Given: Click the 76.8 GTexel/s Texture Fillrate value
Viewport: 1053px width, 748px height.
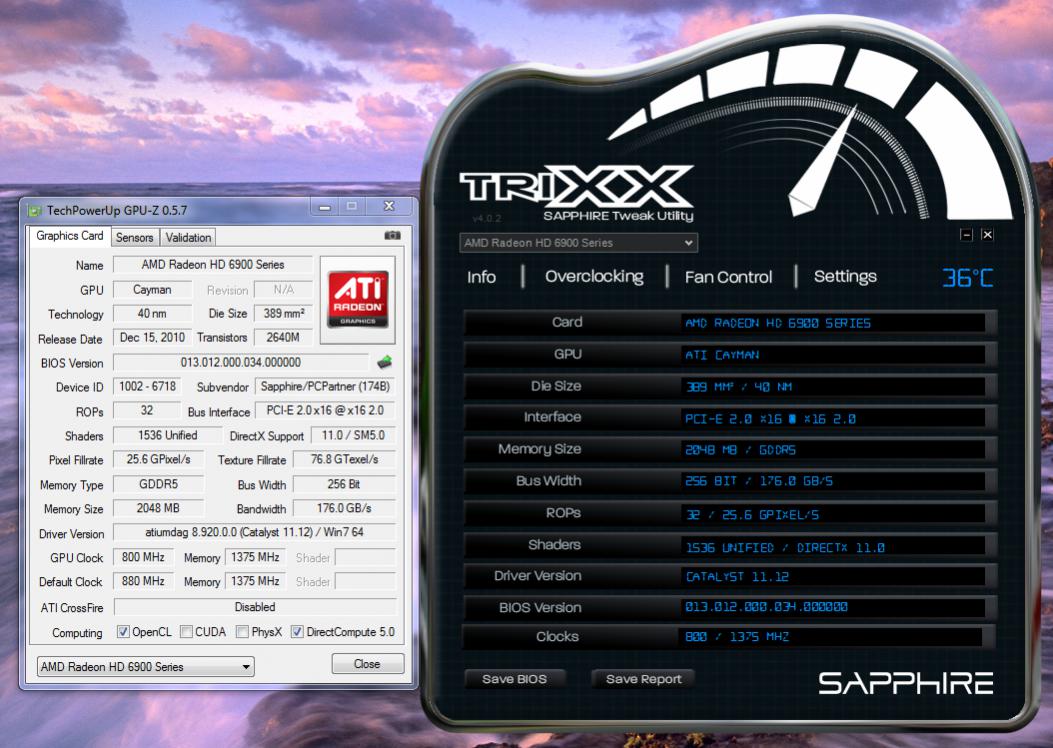Looking at the screenshot, I should click(x=345, y=459).
